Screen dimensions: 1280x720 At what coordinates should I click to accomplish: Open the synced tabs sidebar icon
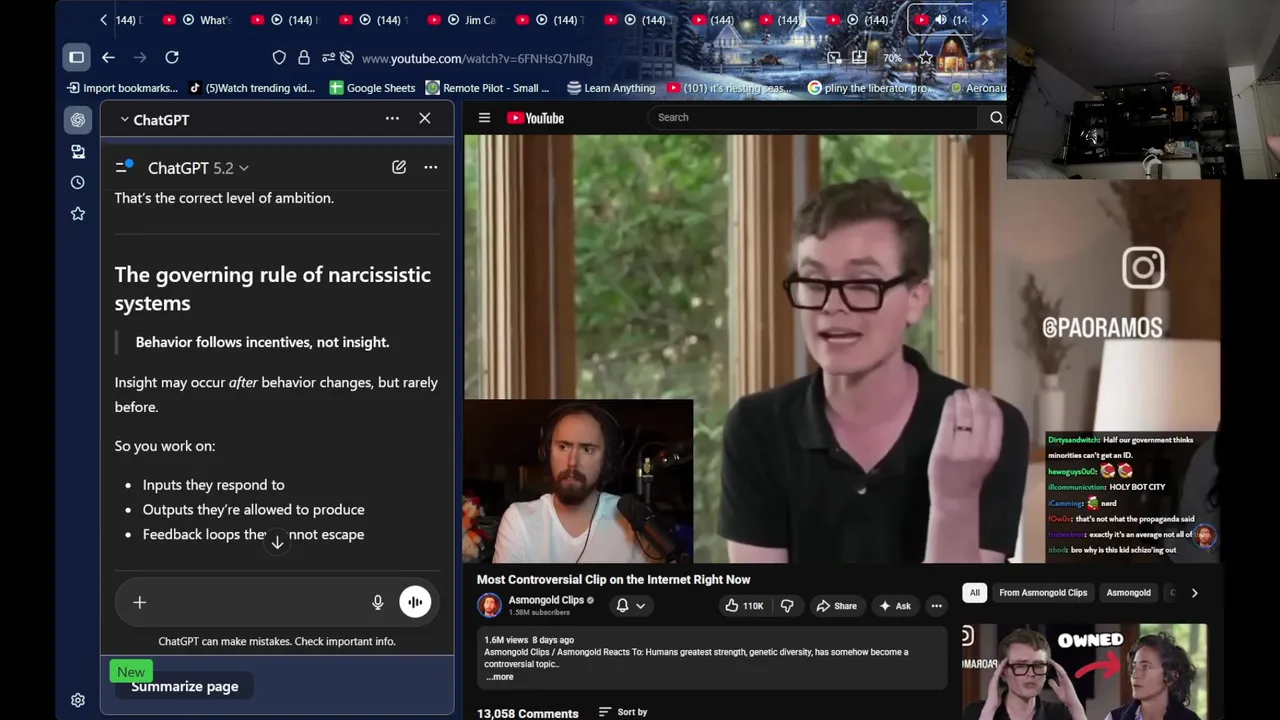[78, 151]
